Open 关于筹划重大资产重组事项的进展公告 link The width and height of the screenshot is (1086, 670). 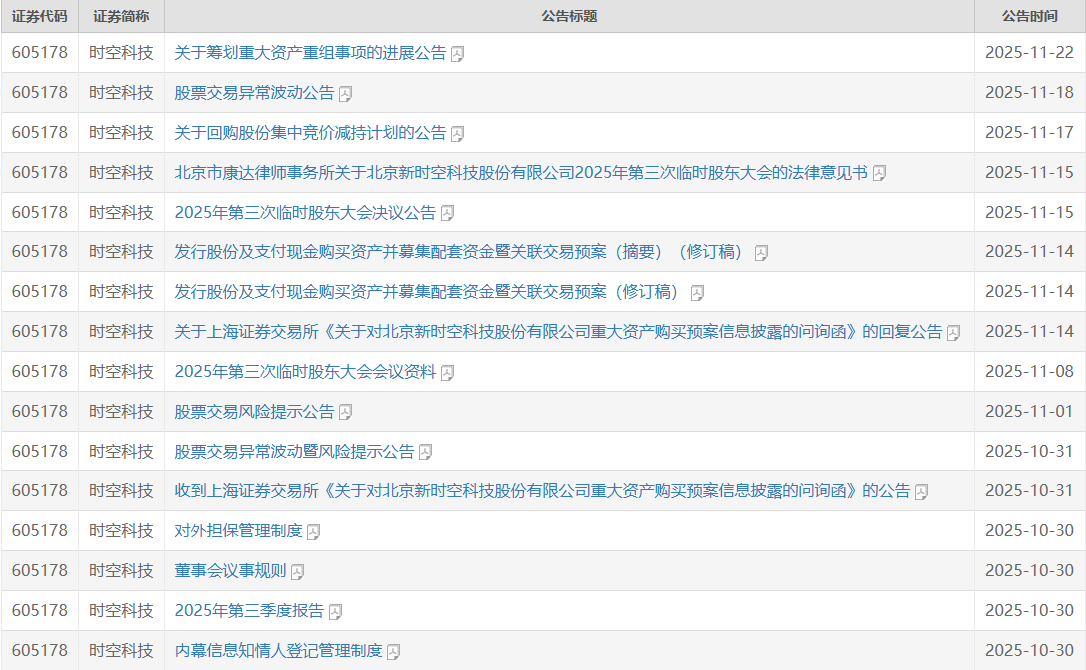310,53
